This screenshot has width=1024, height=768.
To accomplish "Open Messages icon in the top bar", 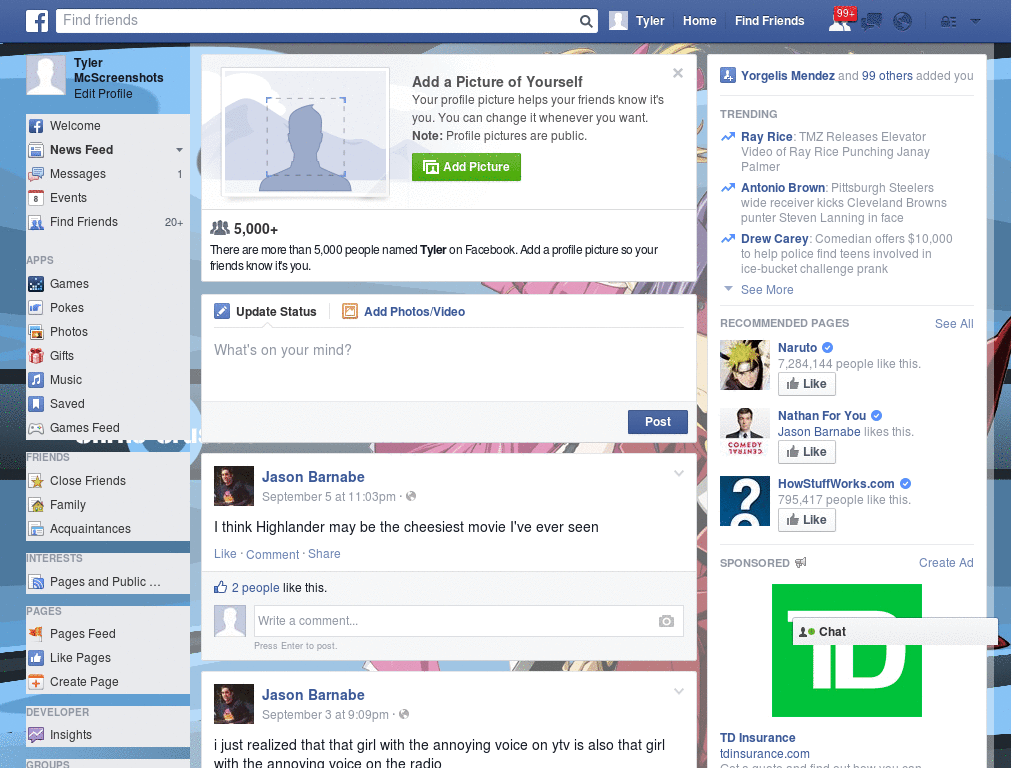I will [871, 20].
